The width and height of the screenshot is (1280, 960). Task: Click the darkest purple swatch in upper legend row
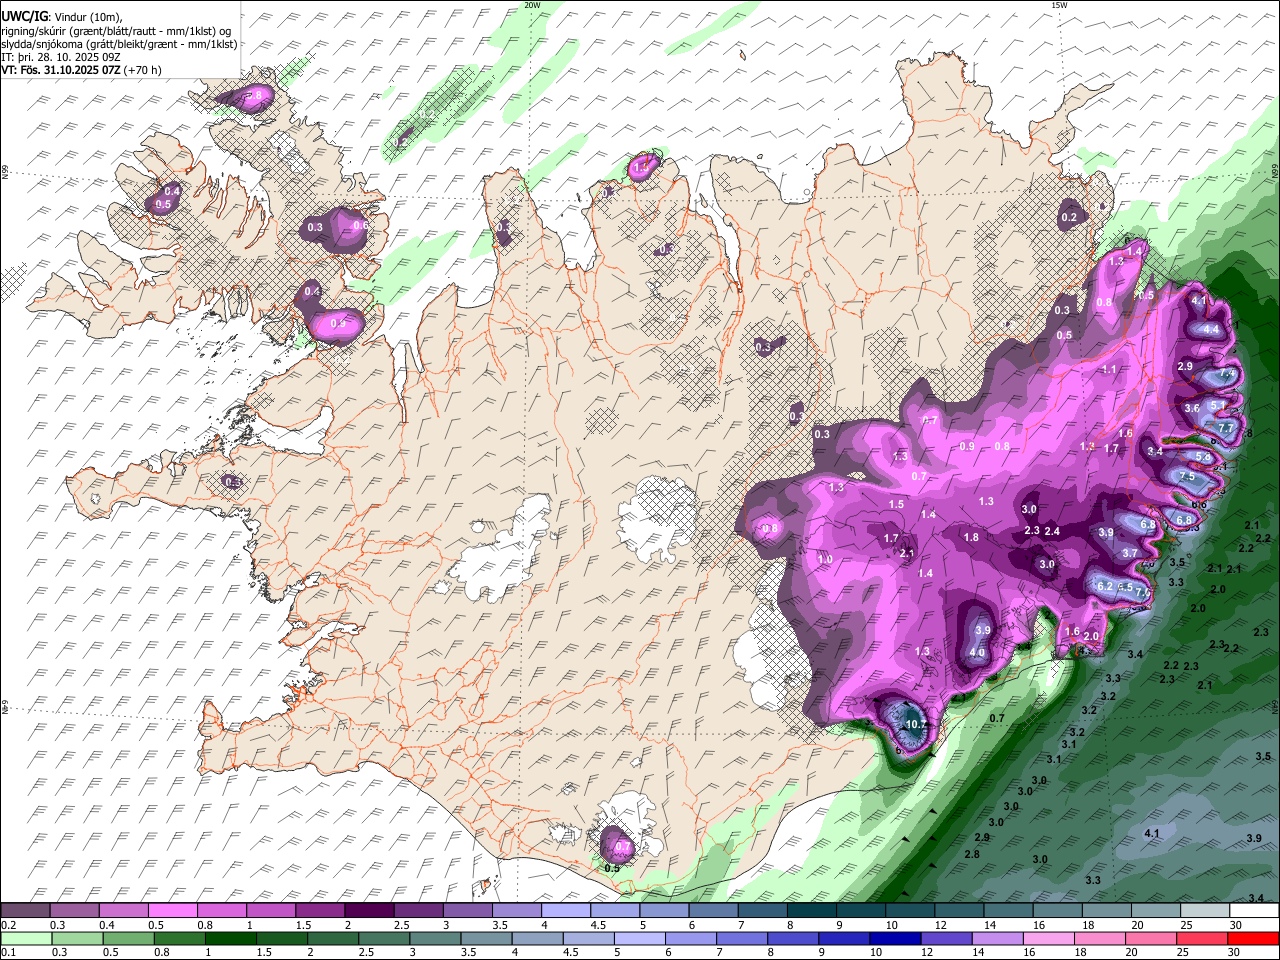pyautogui.click(x=369, y=911)
